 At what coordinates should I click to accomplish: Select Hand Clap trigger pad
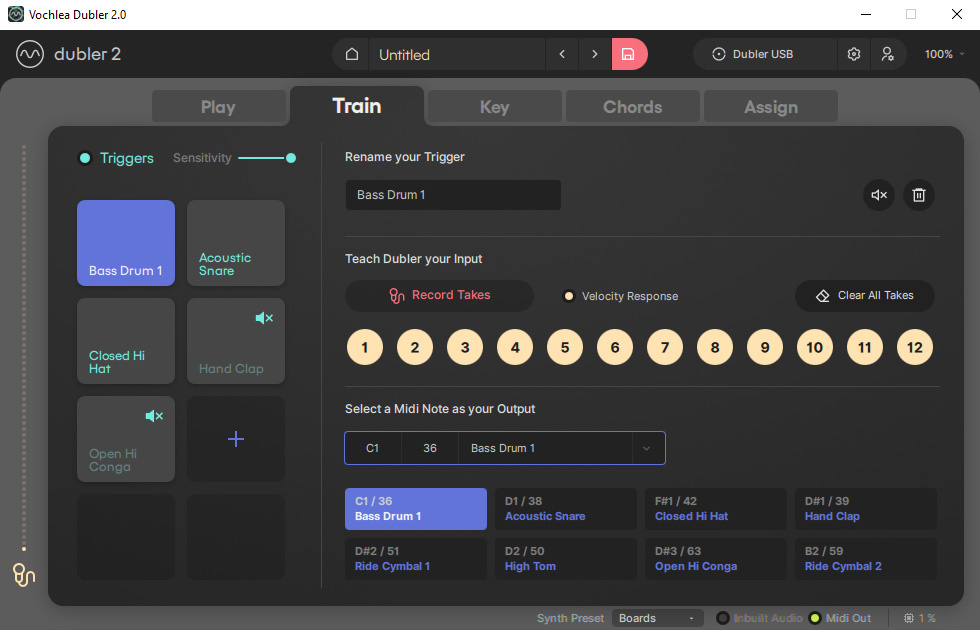(236, 341)
